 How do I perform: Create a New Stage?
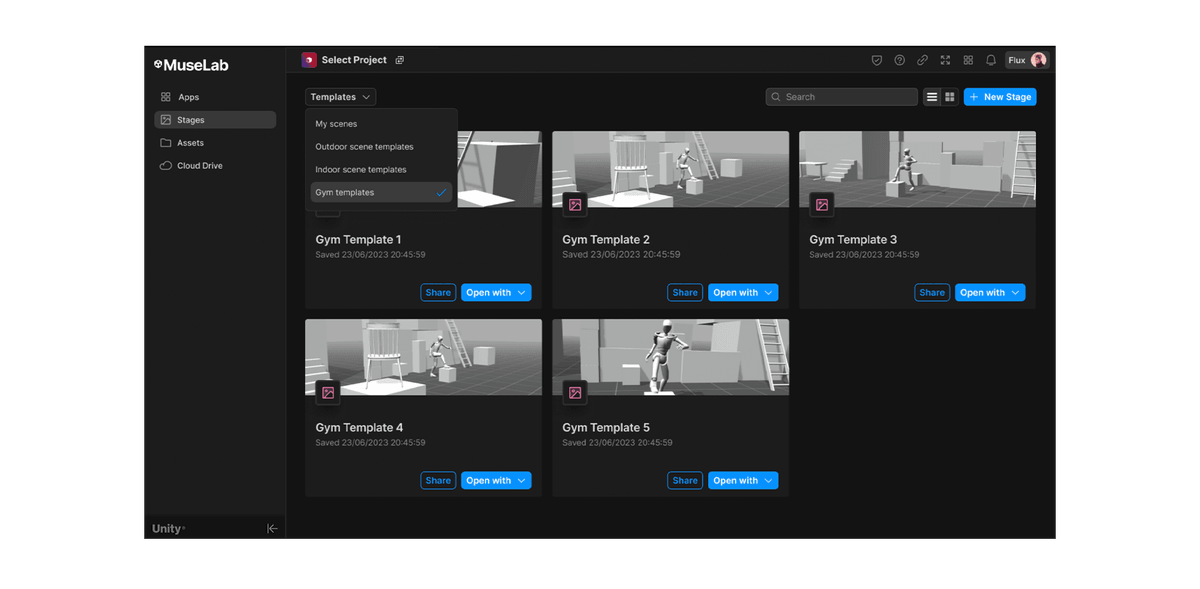[x=1000, y=97]
